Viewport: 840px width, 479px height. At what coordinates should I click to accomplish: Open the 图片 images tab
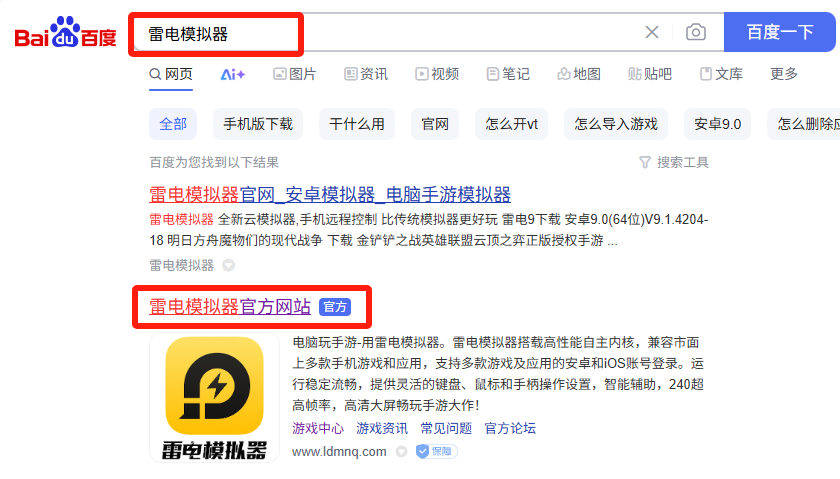click(x=295, y=74)
